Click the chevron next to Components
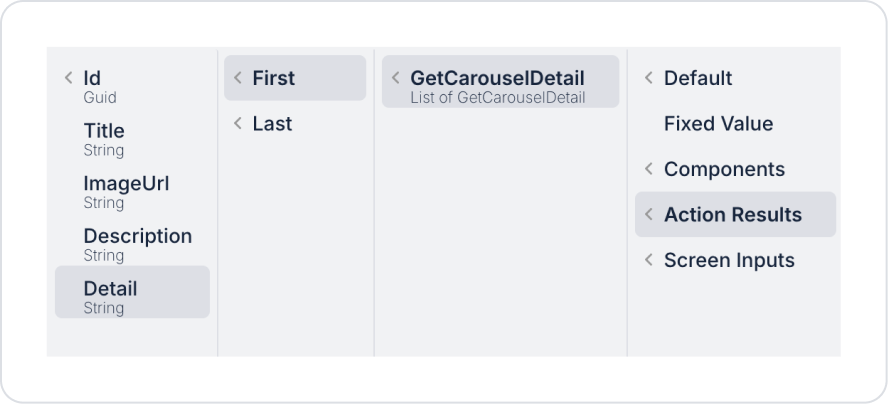Image resolution: width=888 pixels, height=404 pixels. 649,169
